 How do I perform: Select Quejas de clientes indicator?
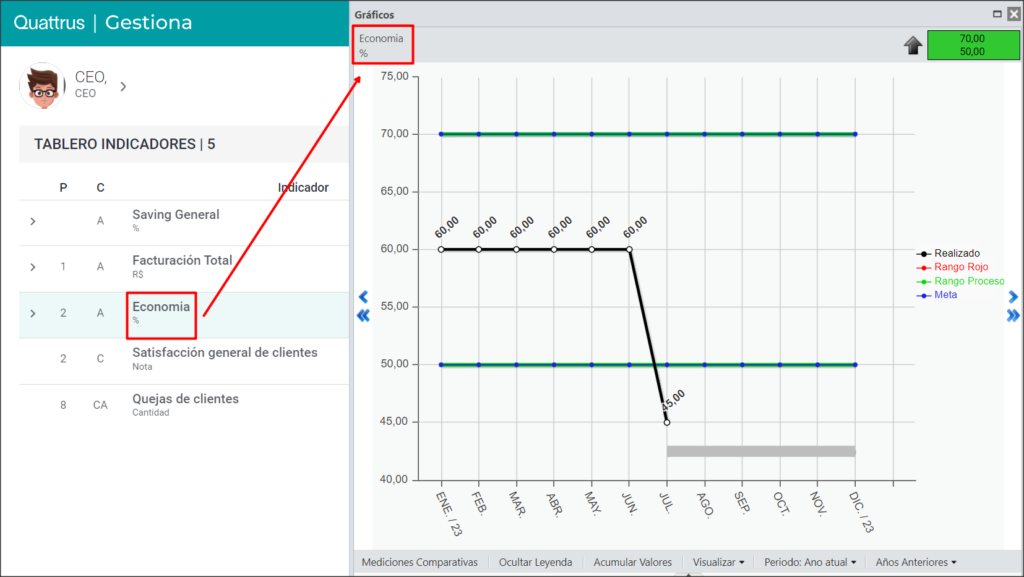point(185,399)
